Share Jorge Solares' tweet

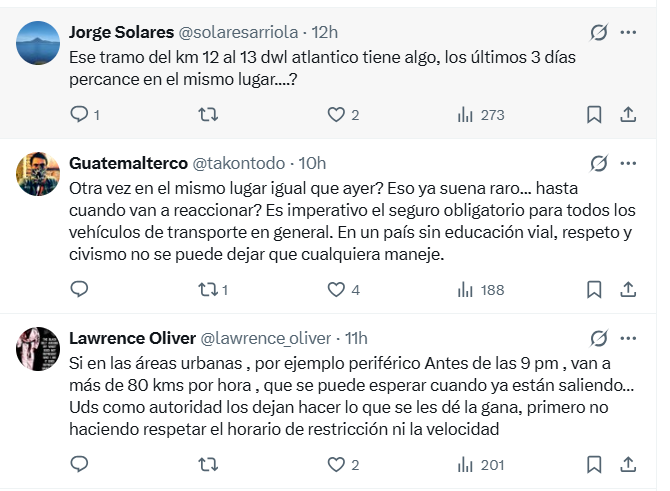628,115
